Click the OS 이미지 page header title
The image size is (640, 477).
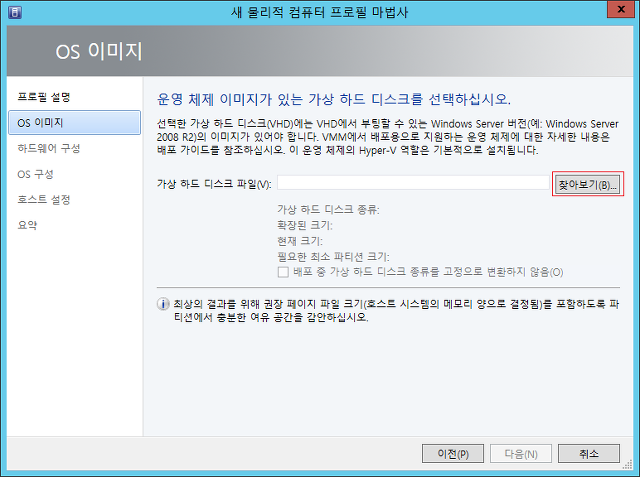click(99, 51)
